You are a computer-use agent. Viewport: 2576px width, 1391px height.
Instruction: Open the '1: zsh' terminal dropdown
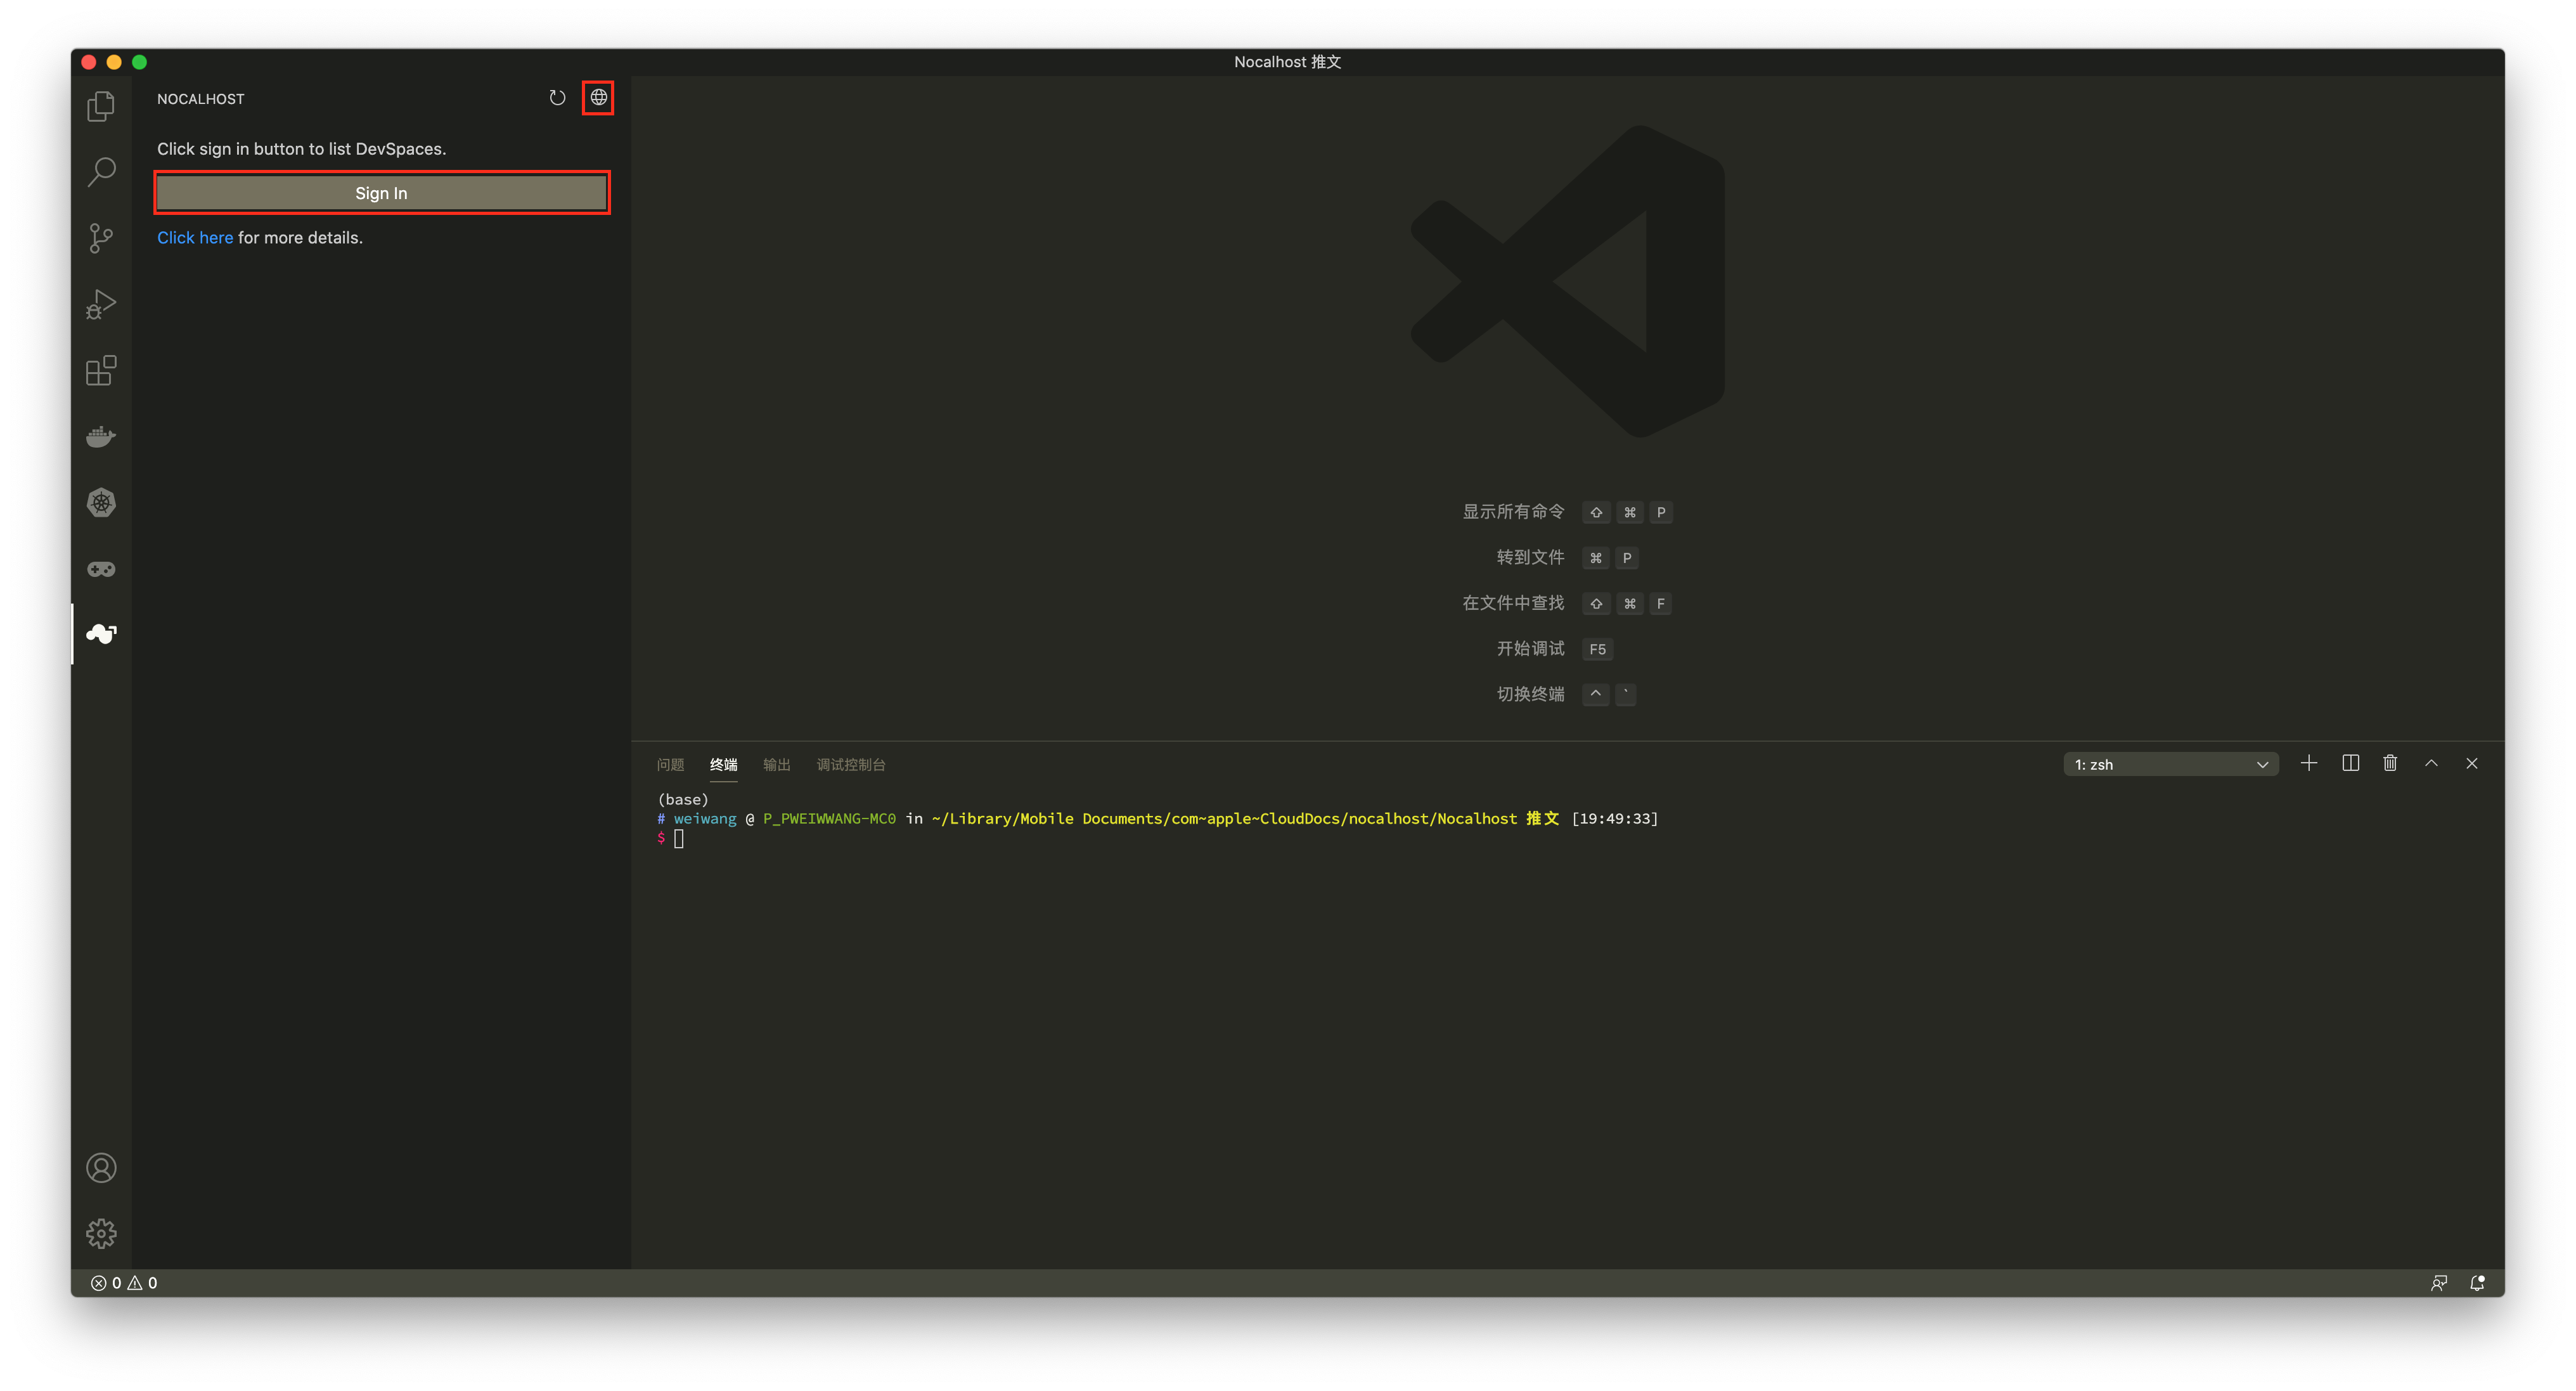pyautogui.click(x=2170, y=765)
